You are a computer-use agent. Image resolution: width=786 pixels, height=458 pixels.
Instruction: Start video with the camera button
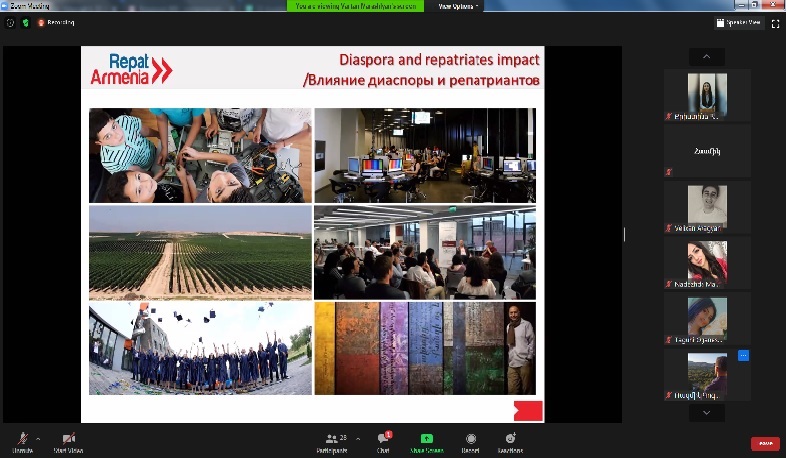pyautogui.click(x=70, y=440)
